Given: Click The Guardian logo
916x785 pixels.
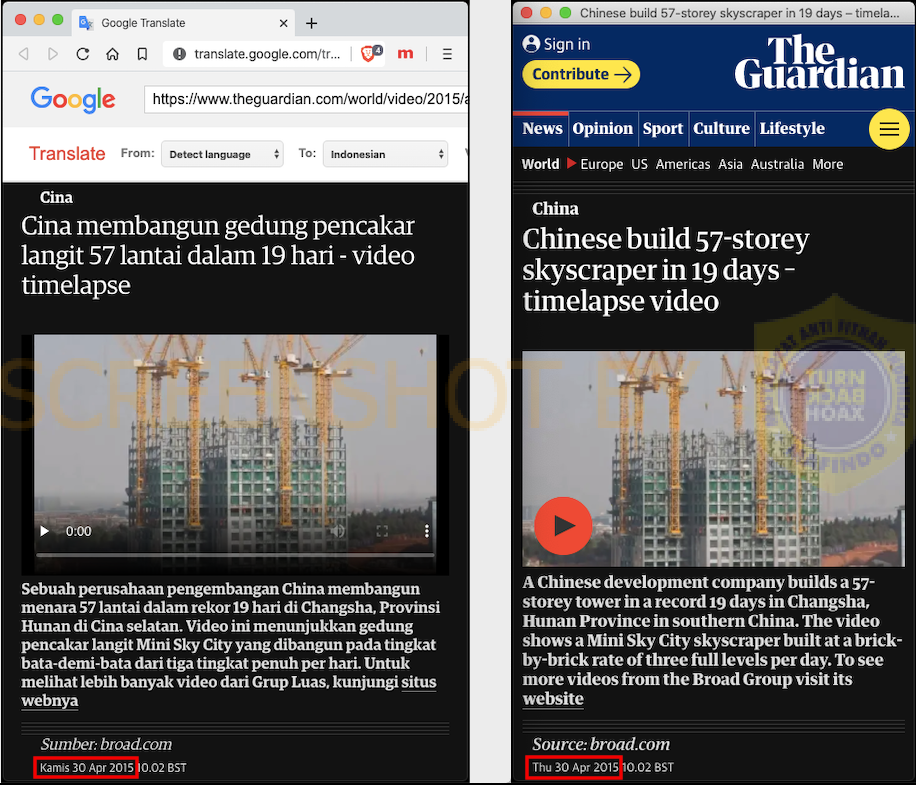Looking at the screenshot, I should 819,62.
